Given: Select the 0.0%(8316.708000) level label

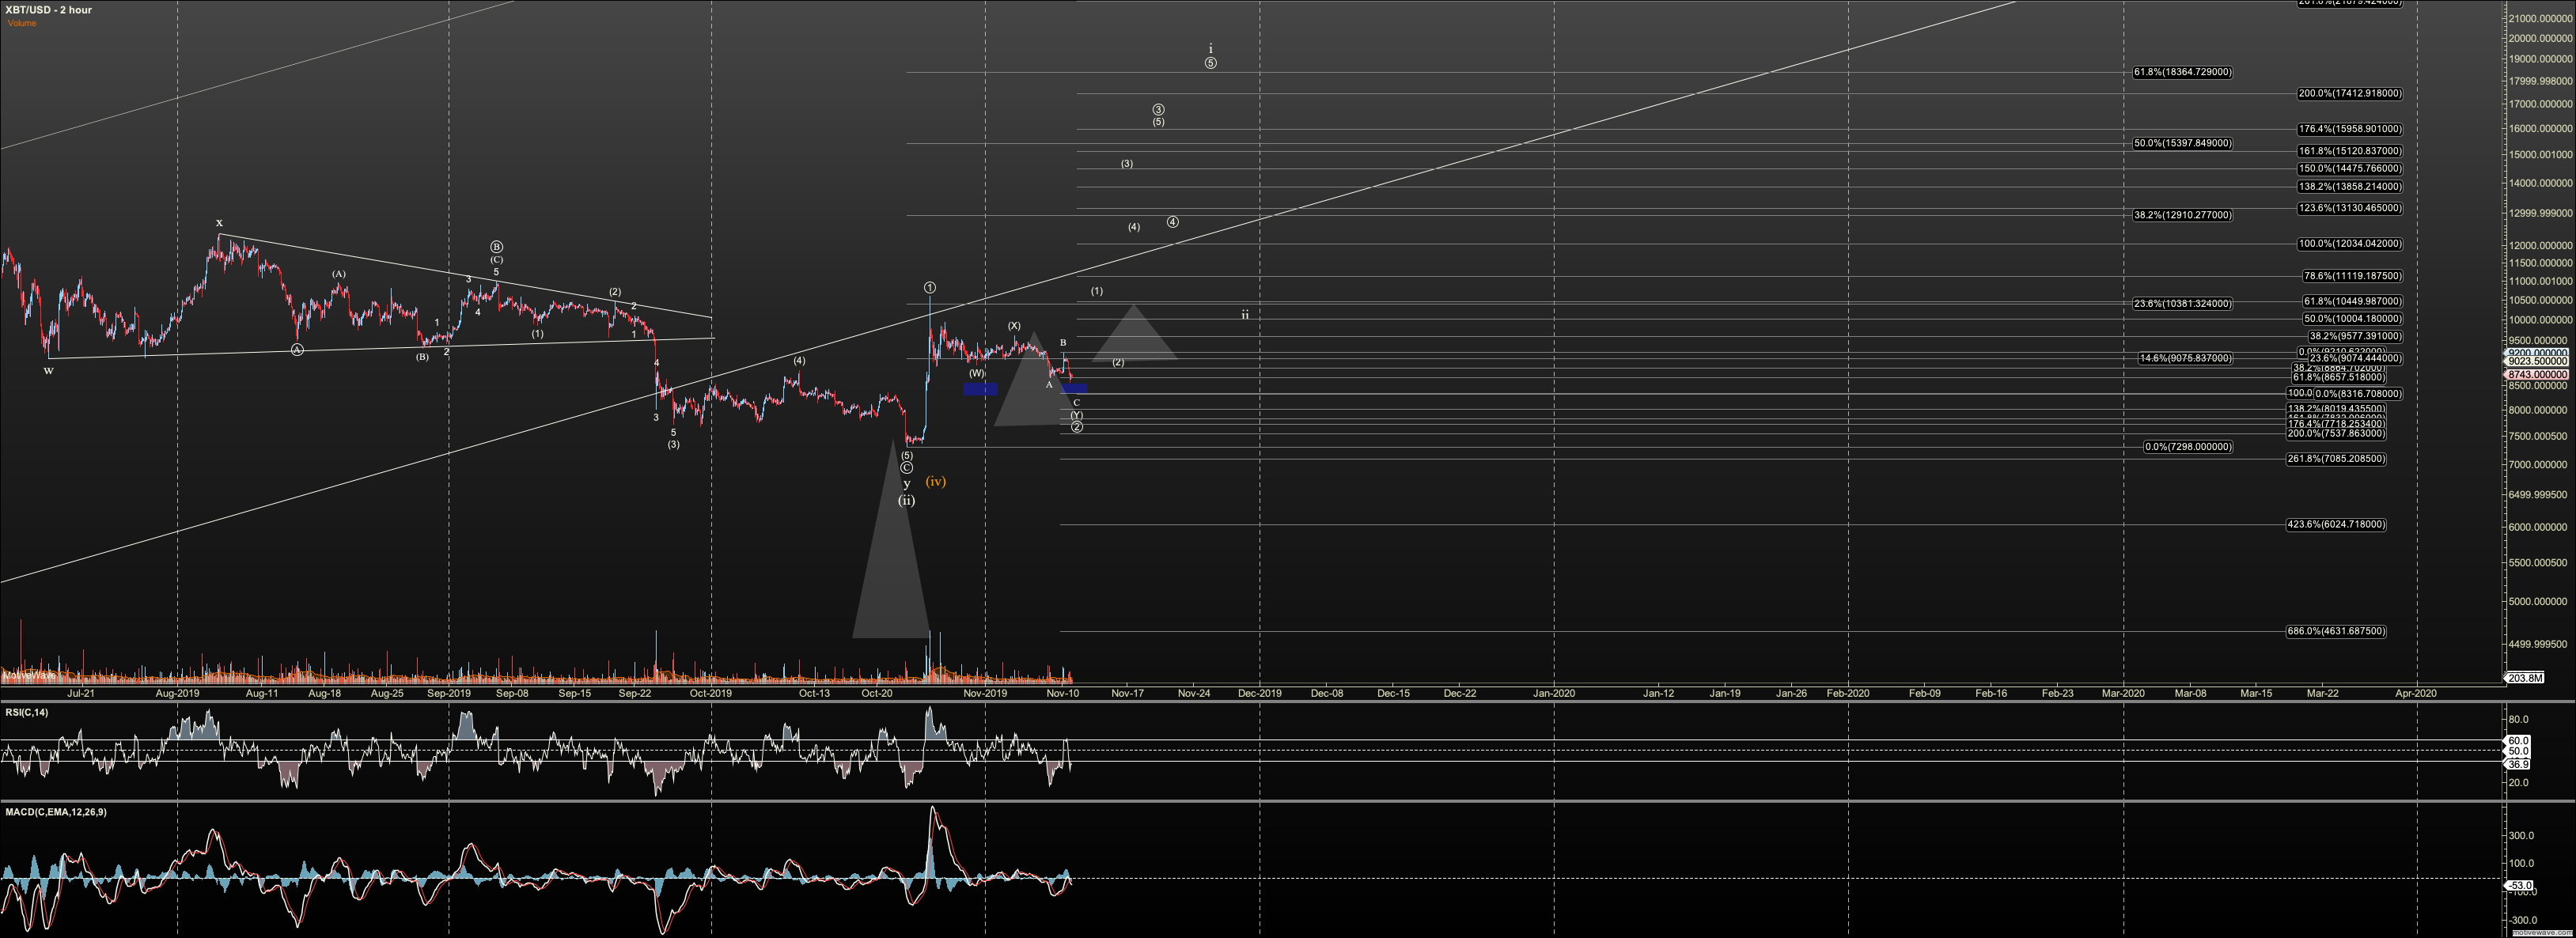Looking at the screenshot, I should (x=2358, y=394).
